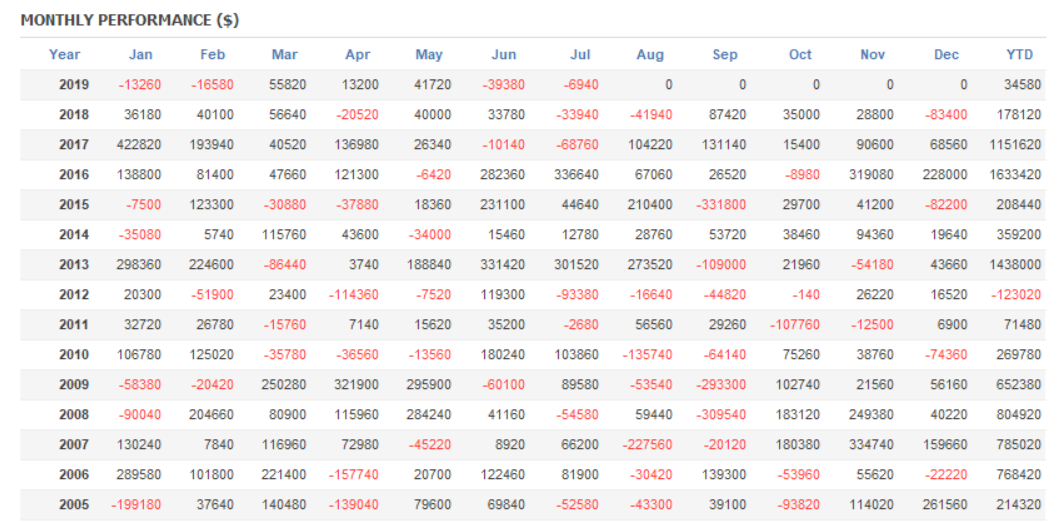1059x523 pixels.
Task: Select the April 2006 loss -157740
Action: [353, 475]
